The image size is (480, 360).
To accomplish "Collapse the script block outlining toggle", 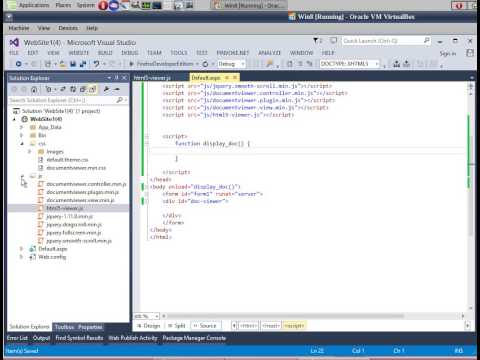I will (x=147, y=136).
